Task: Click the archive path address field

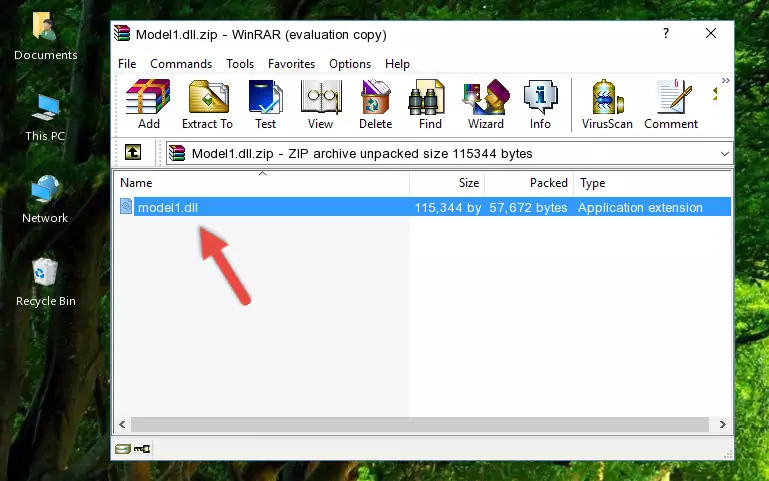Action: (x=449, y=153)
